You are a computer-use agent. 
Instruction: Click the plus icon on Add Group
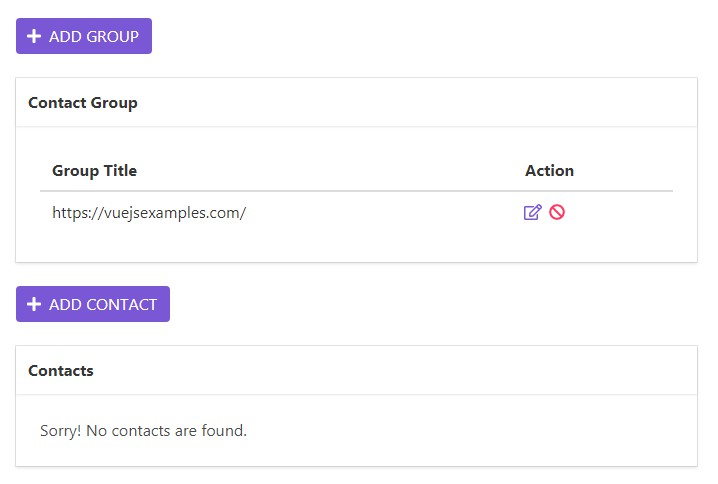point(34,36)
